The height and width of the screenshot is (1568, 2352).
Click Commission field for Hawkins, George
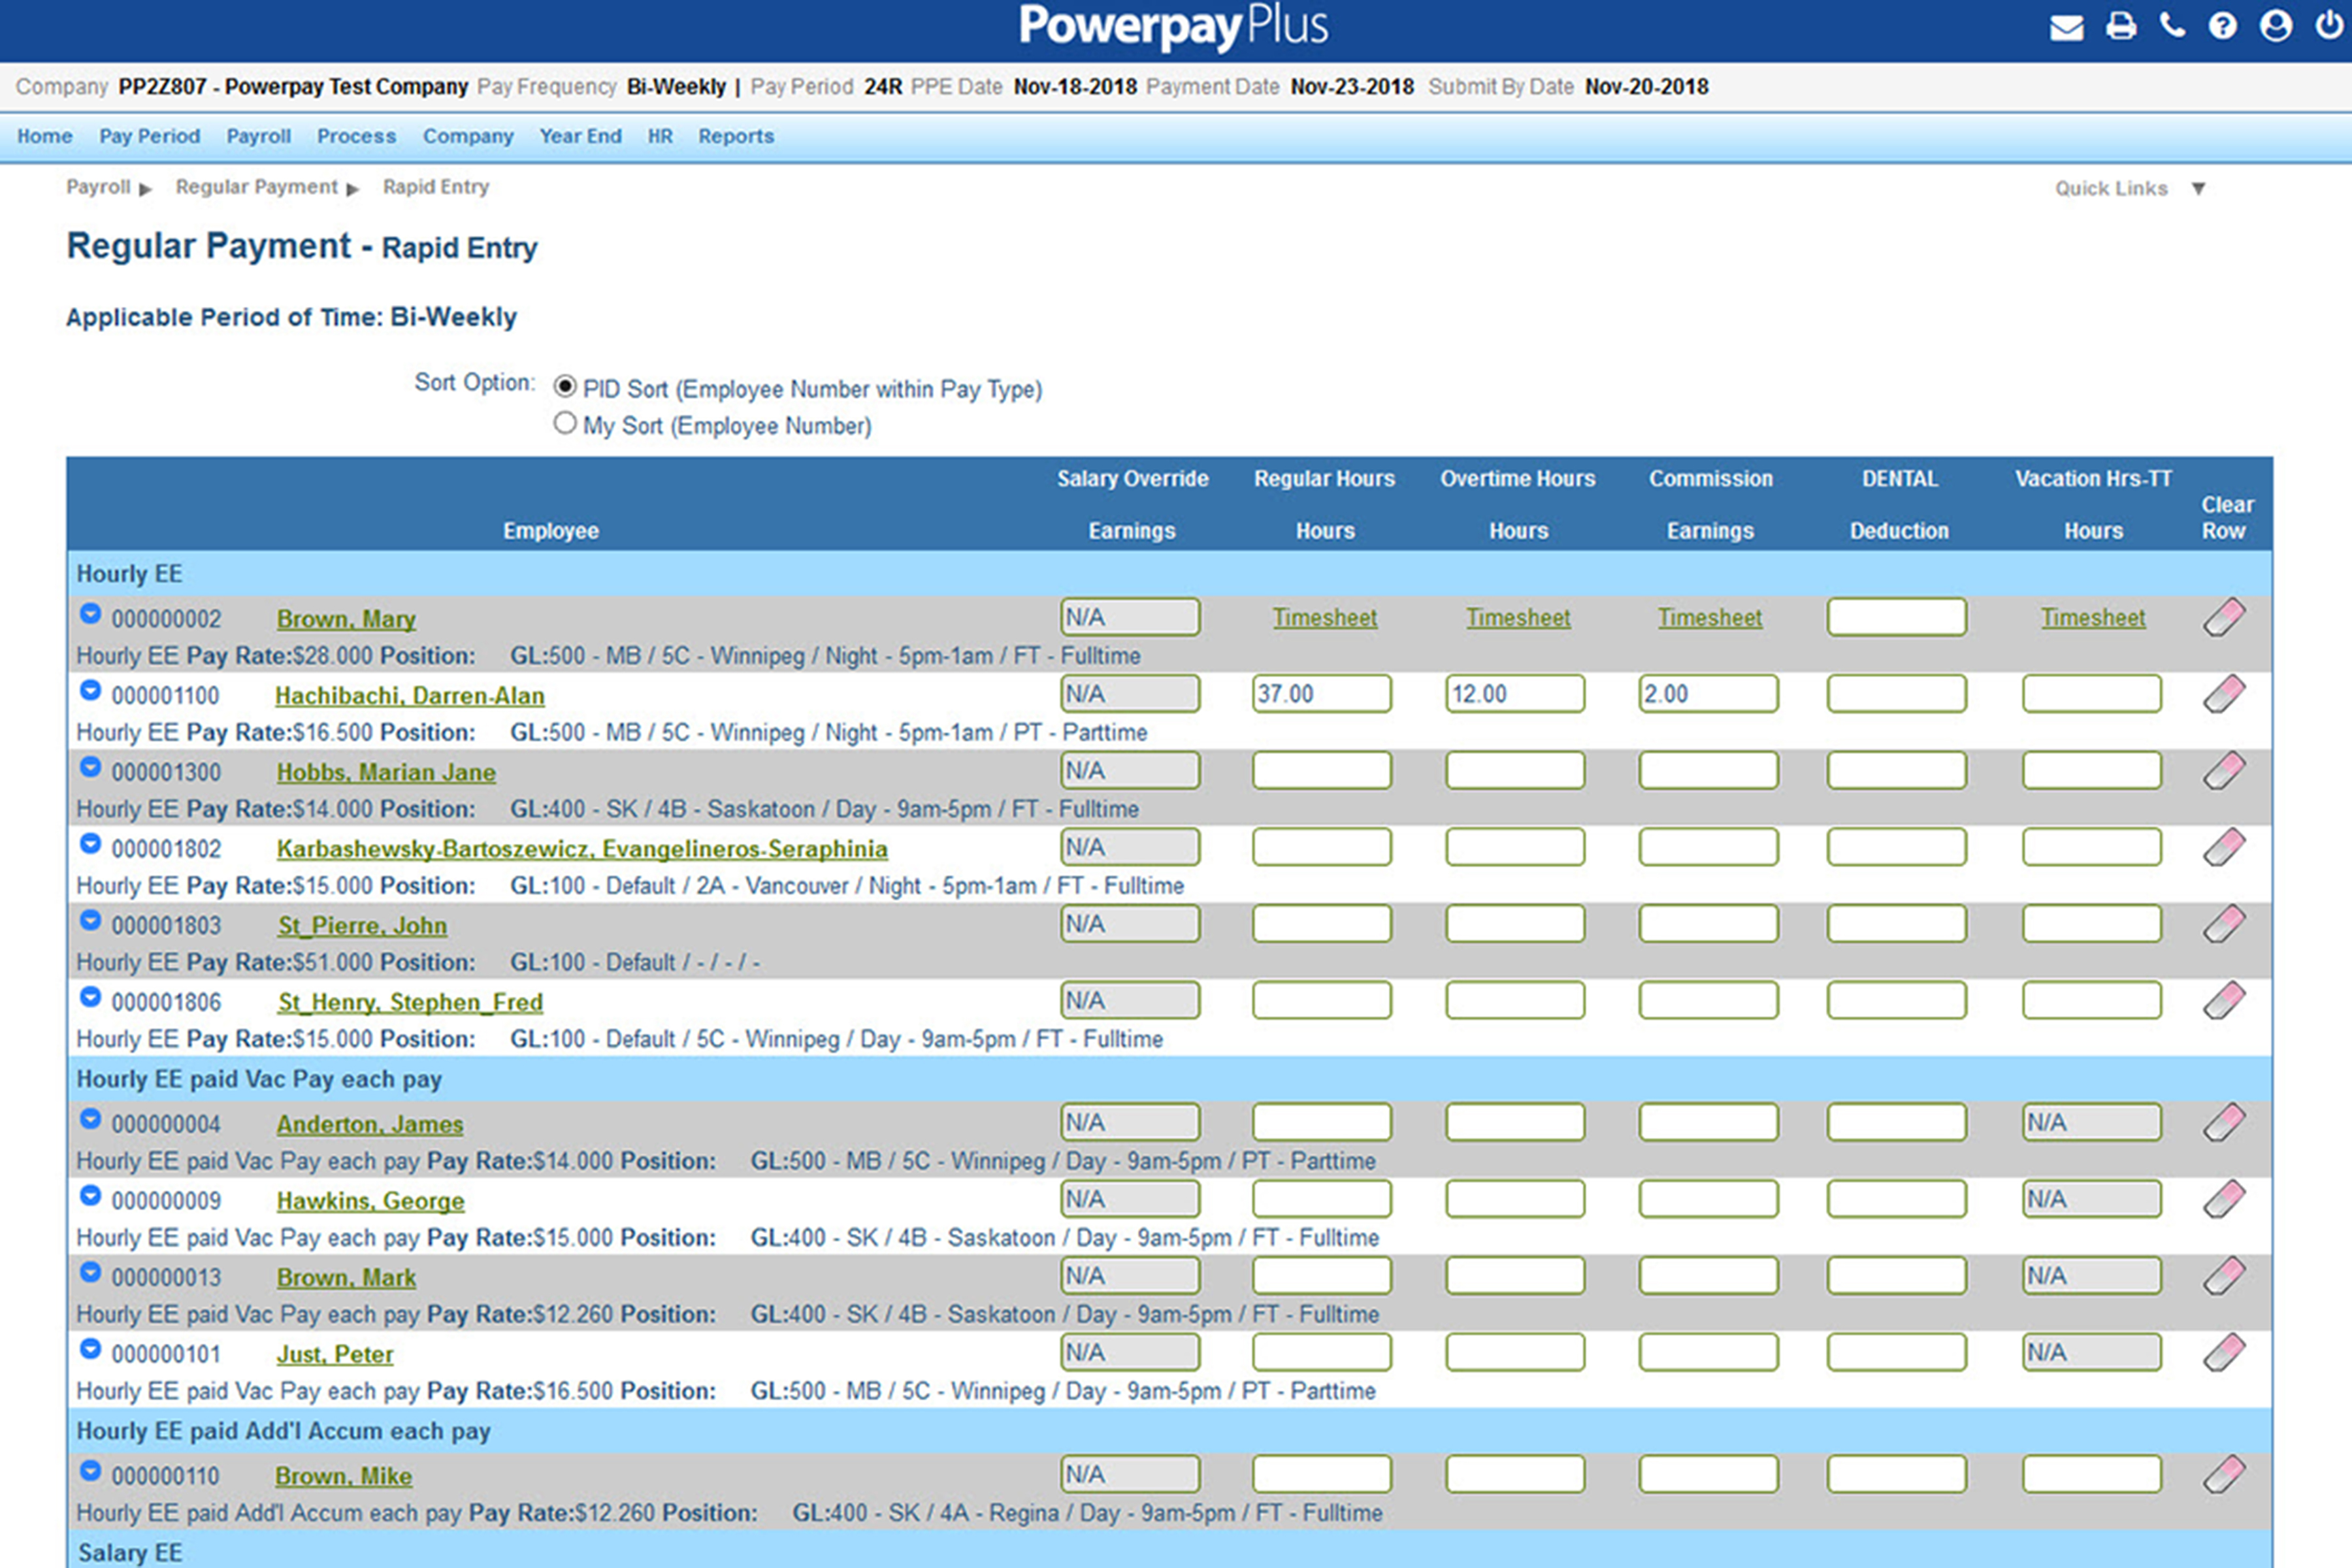tap(1708, 1199)
